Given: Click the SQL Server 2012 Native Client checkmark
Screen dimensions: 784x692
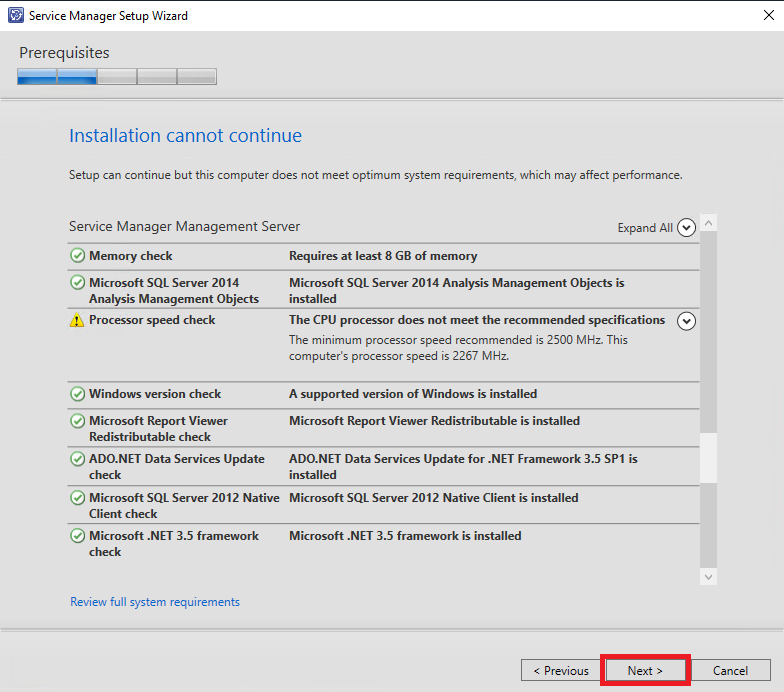Looking at the screenshot, I should (77, 498).
